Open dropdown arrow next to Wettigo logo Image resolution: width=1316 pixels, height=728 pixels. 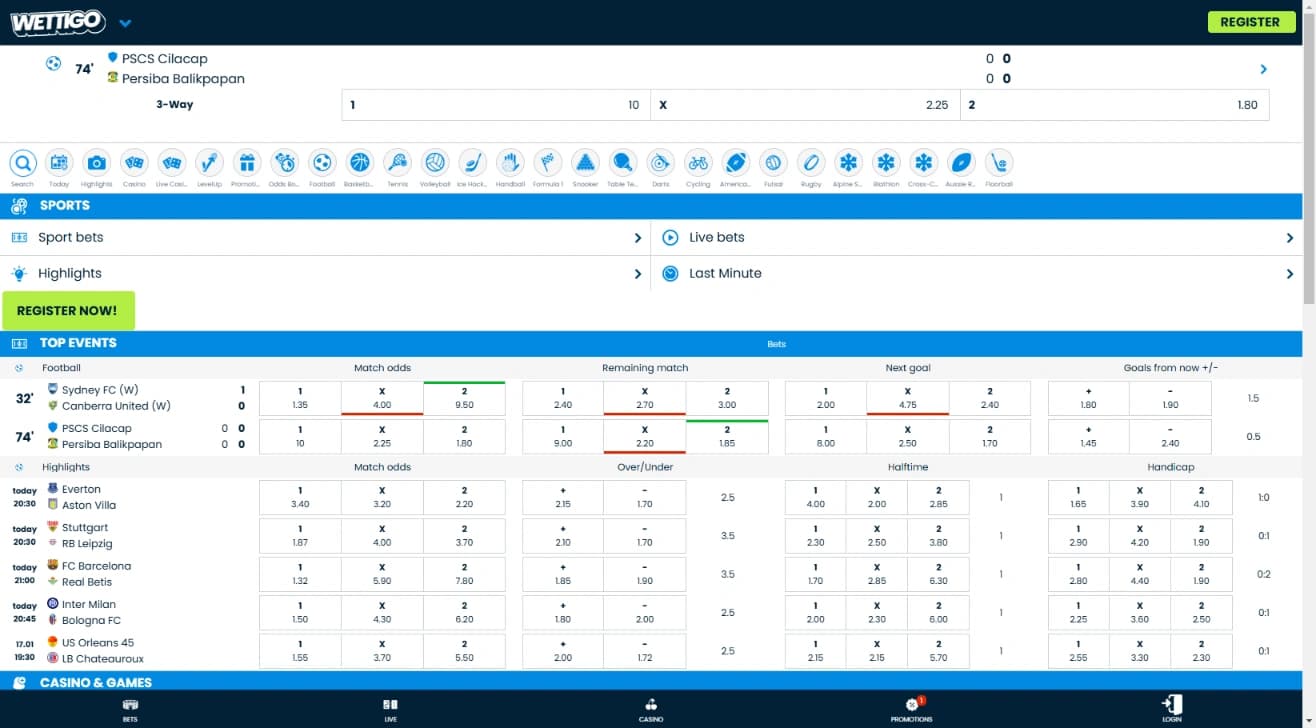point(125,23)
